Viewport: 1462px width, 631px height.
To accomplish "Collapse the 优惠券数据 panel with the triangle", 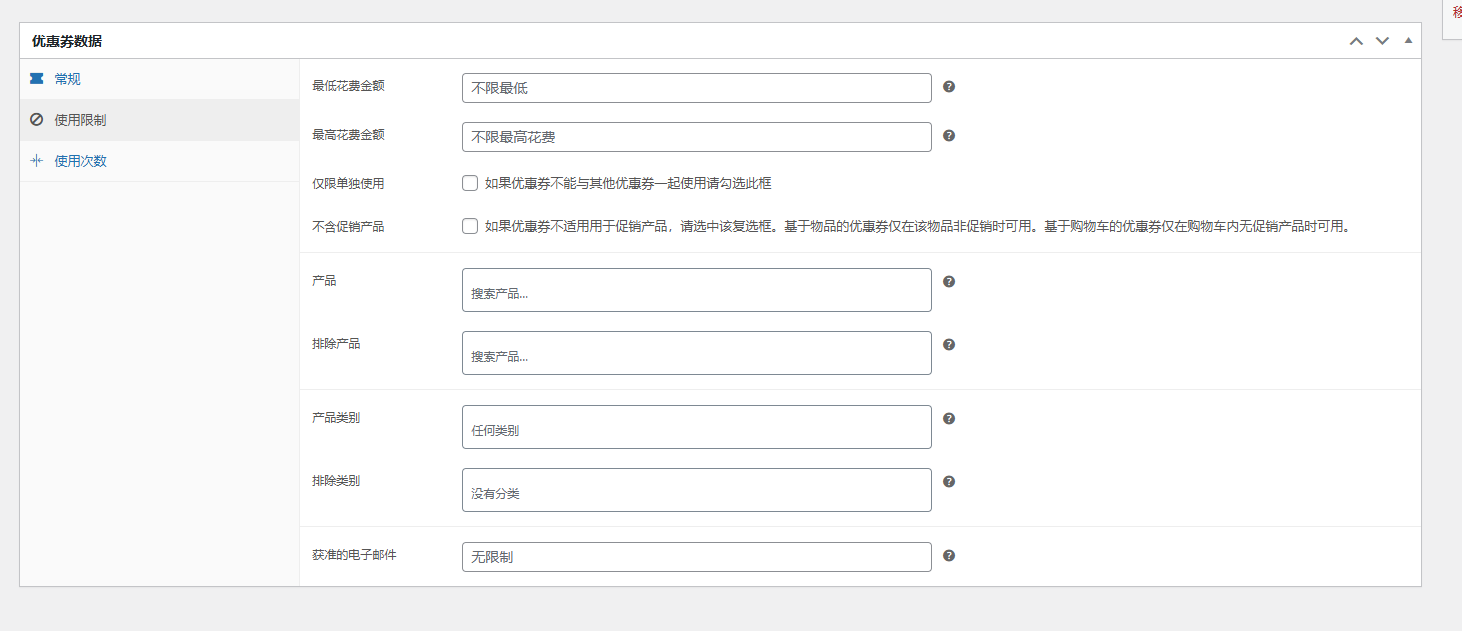I will click(x=1408, y=41).
